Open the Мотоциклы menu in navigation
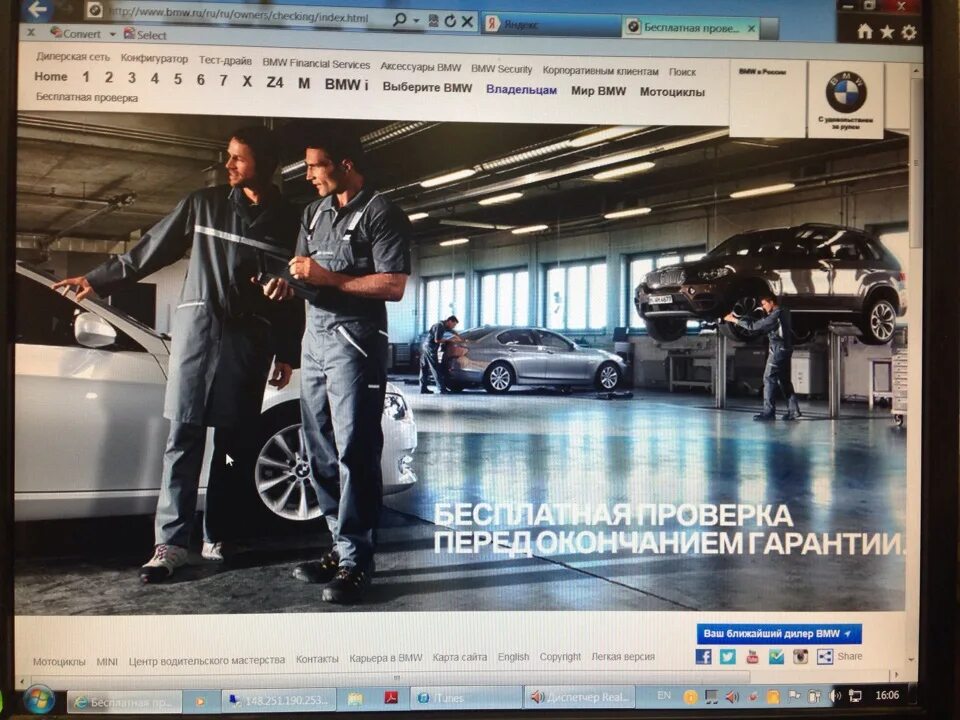The height and width of the screenshot is (720, 960). pyautogui.click(x=672, y=92)
